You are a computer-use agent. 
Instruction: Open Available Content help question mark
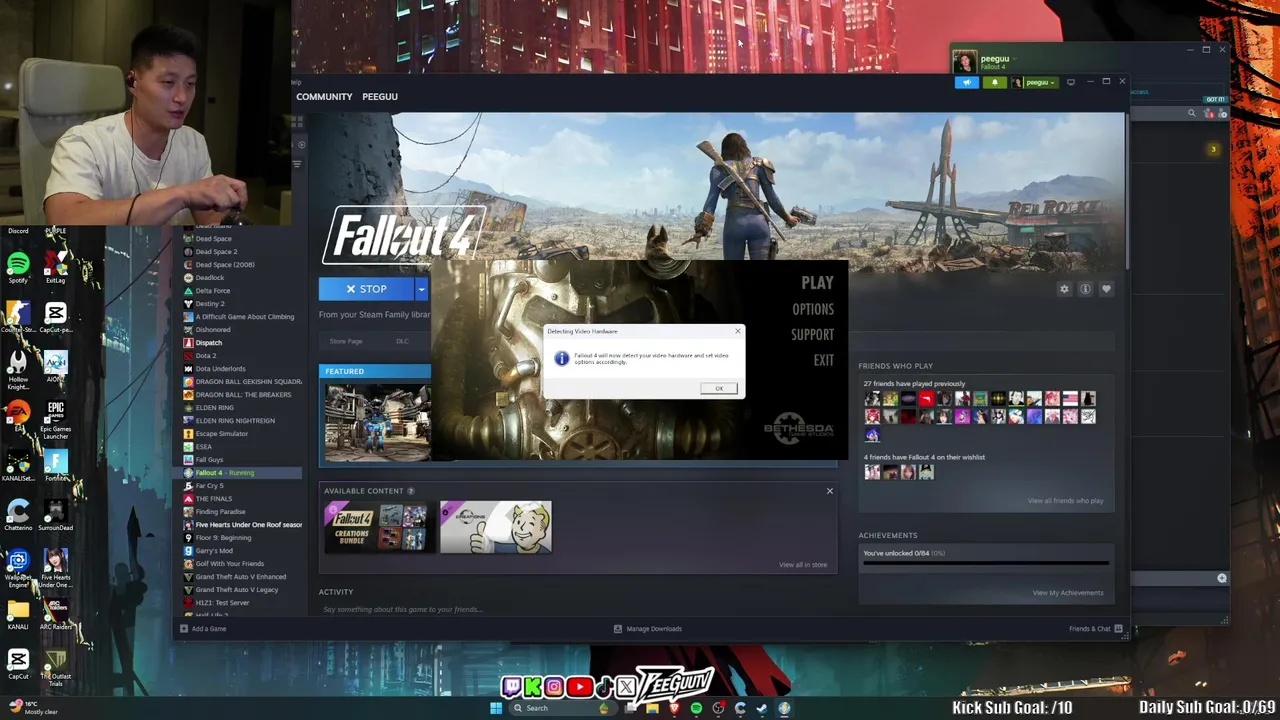point(410,491)
